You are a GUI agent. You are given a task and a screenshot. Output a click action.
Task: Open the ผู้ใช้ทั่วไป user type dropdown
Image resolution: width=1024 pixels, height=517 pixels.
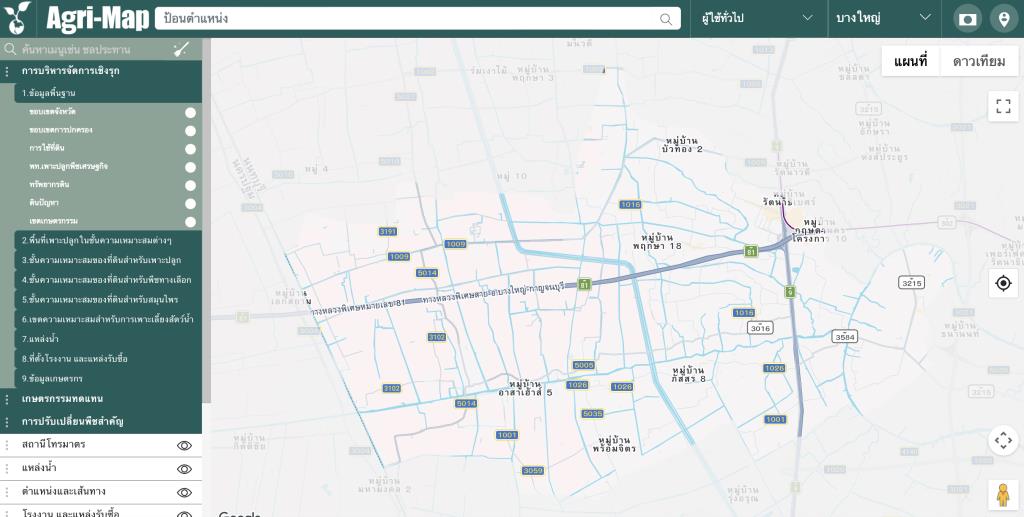click(x=758, y=18)
